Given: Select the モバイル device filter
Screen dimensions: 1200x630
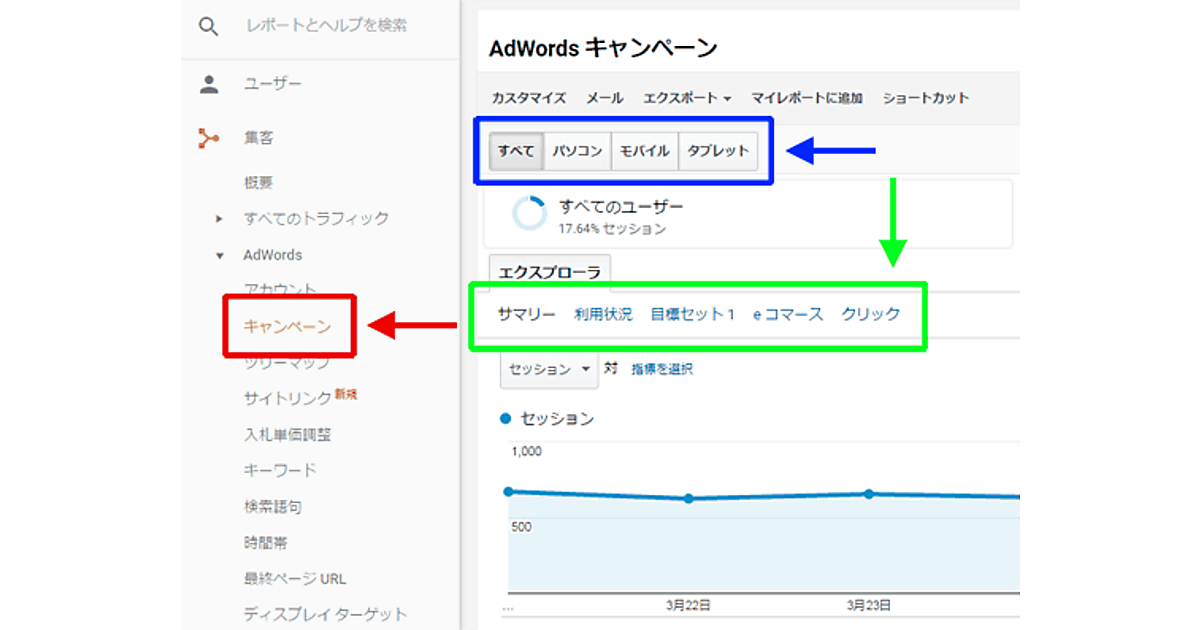Looking at the screenshot, I should click(644, 151).
